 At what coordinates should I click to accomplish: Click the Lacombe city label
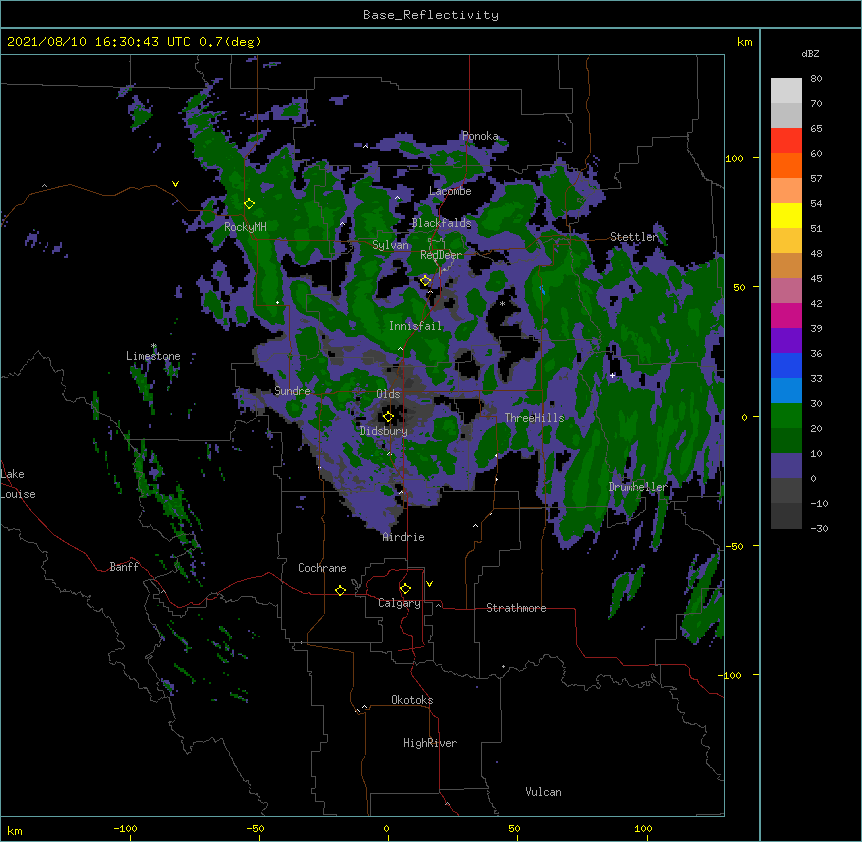450,191
